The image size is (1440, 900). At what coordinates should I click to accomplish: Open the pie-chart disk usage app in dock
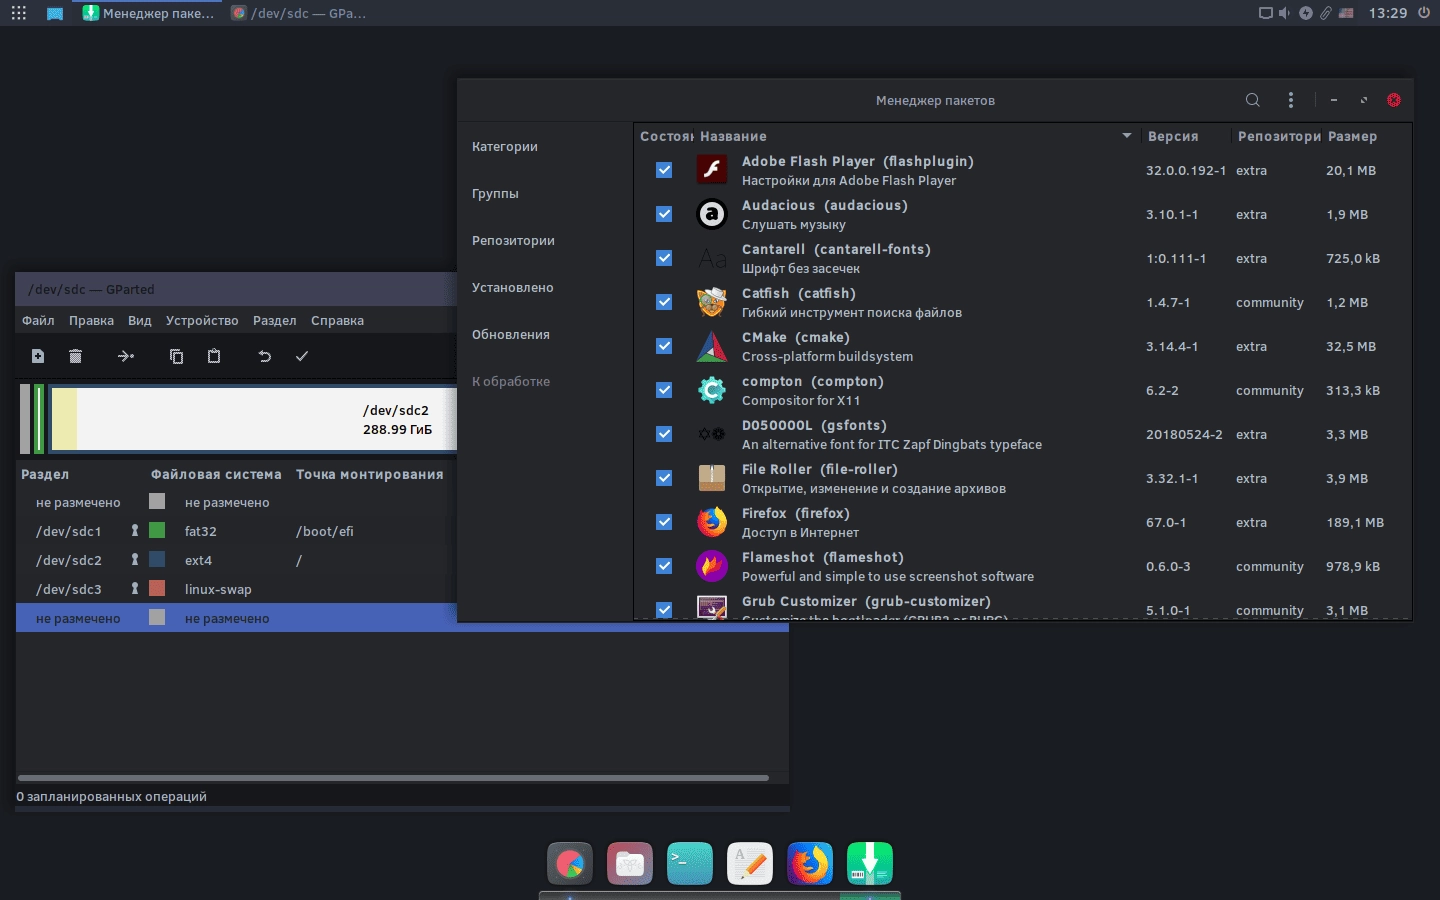coord(570,864)
